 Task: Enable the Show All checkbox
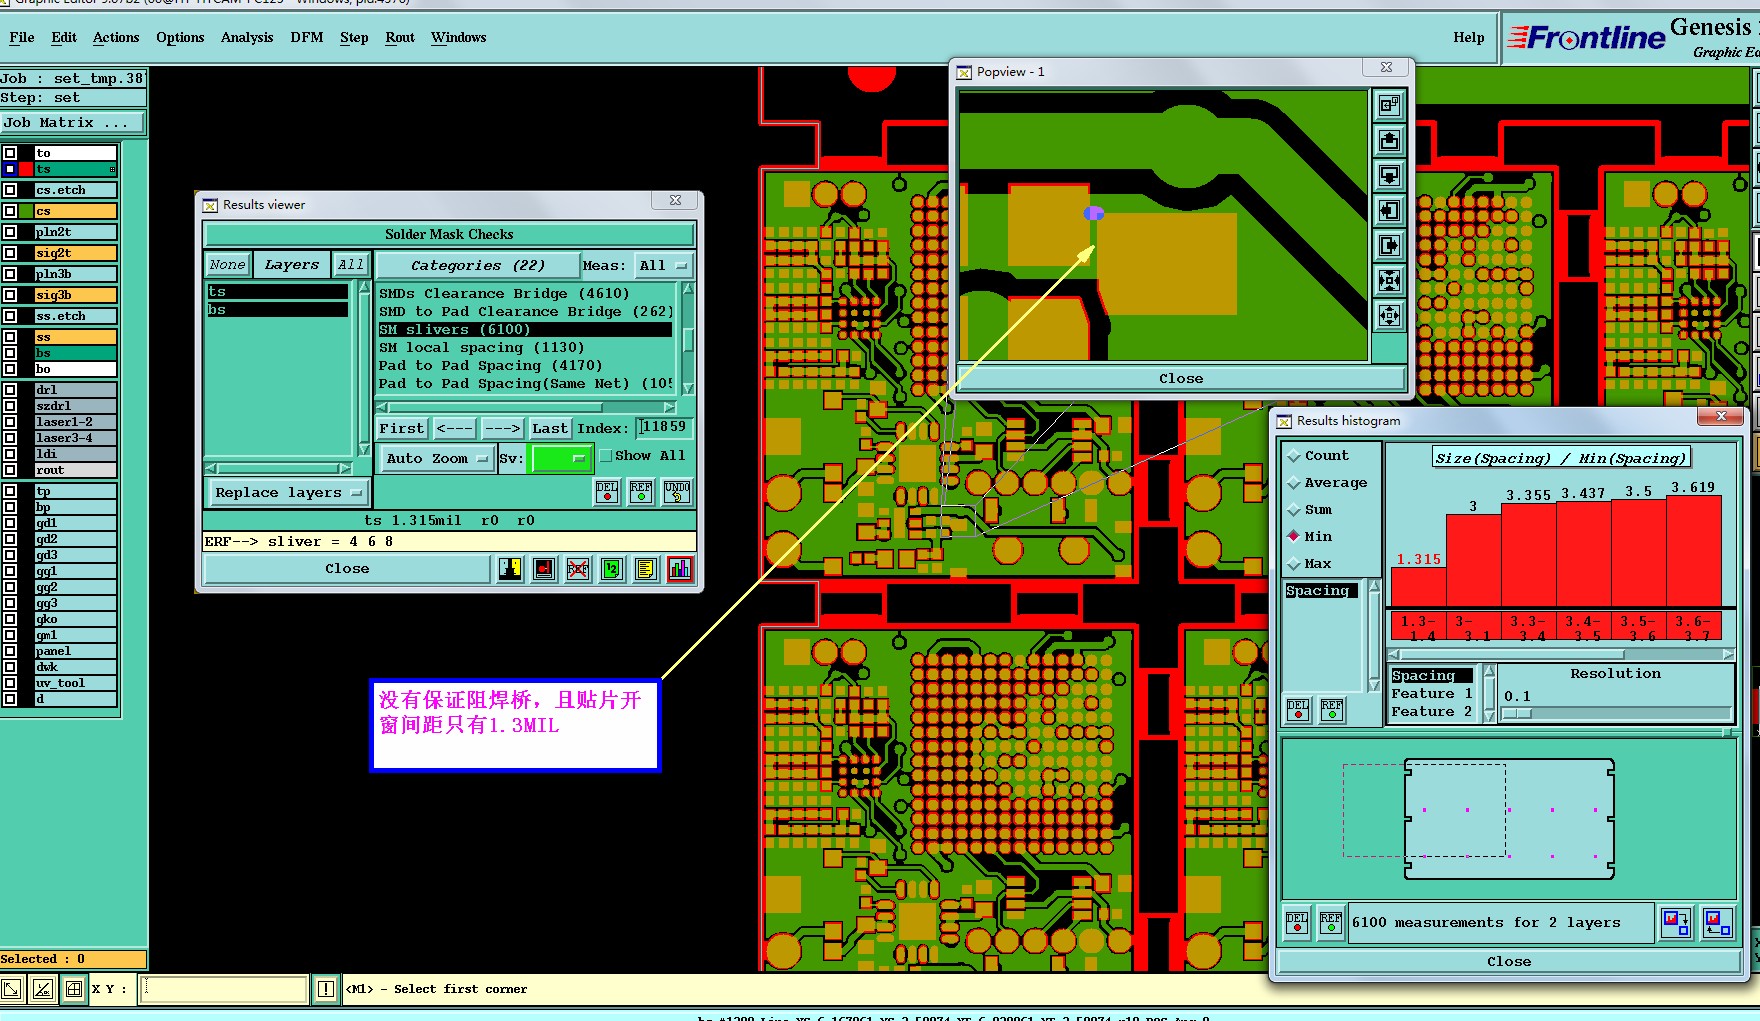tap(606, 456)
